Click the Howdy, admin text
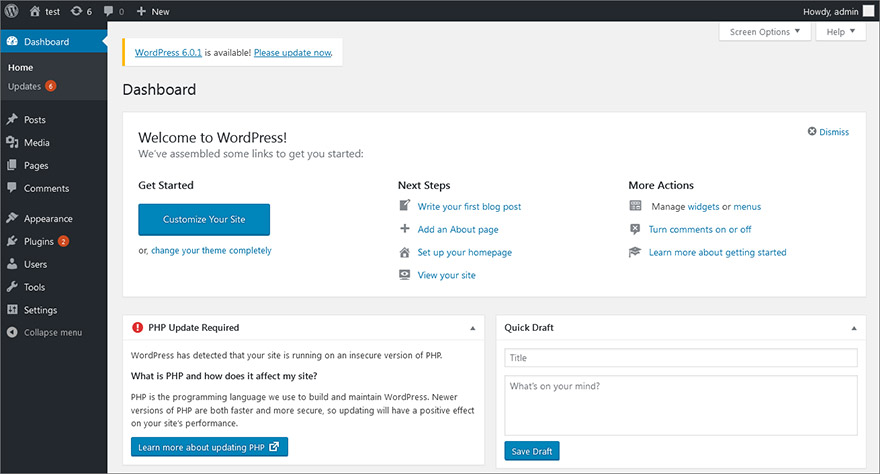 tap(831, 11)
